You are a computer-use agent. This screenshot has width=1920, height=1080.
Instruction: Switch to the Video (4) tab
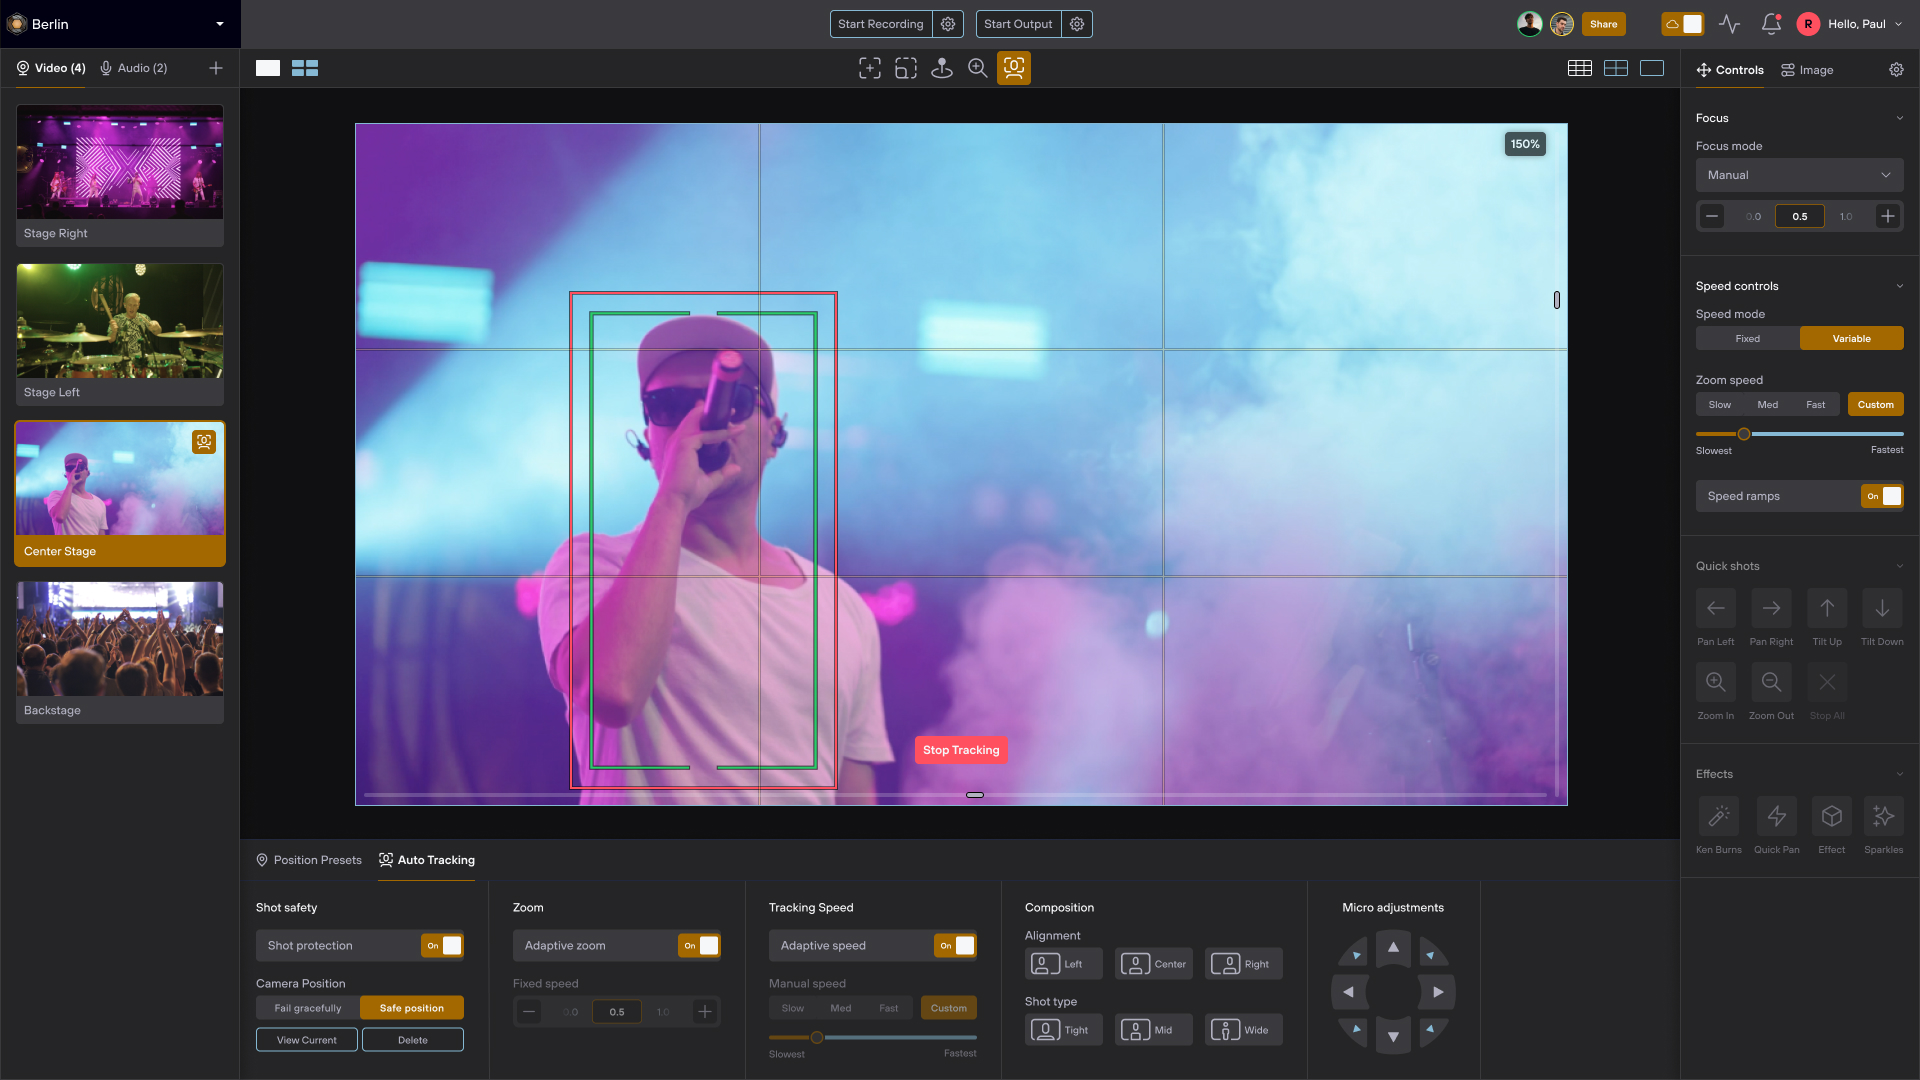coord(50,68)
